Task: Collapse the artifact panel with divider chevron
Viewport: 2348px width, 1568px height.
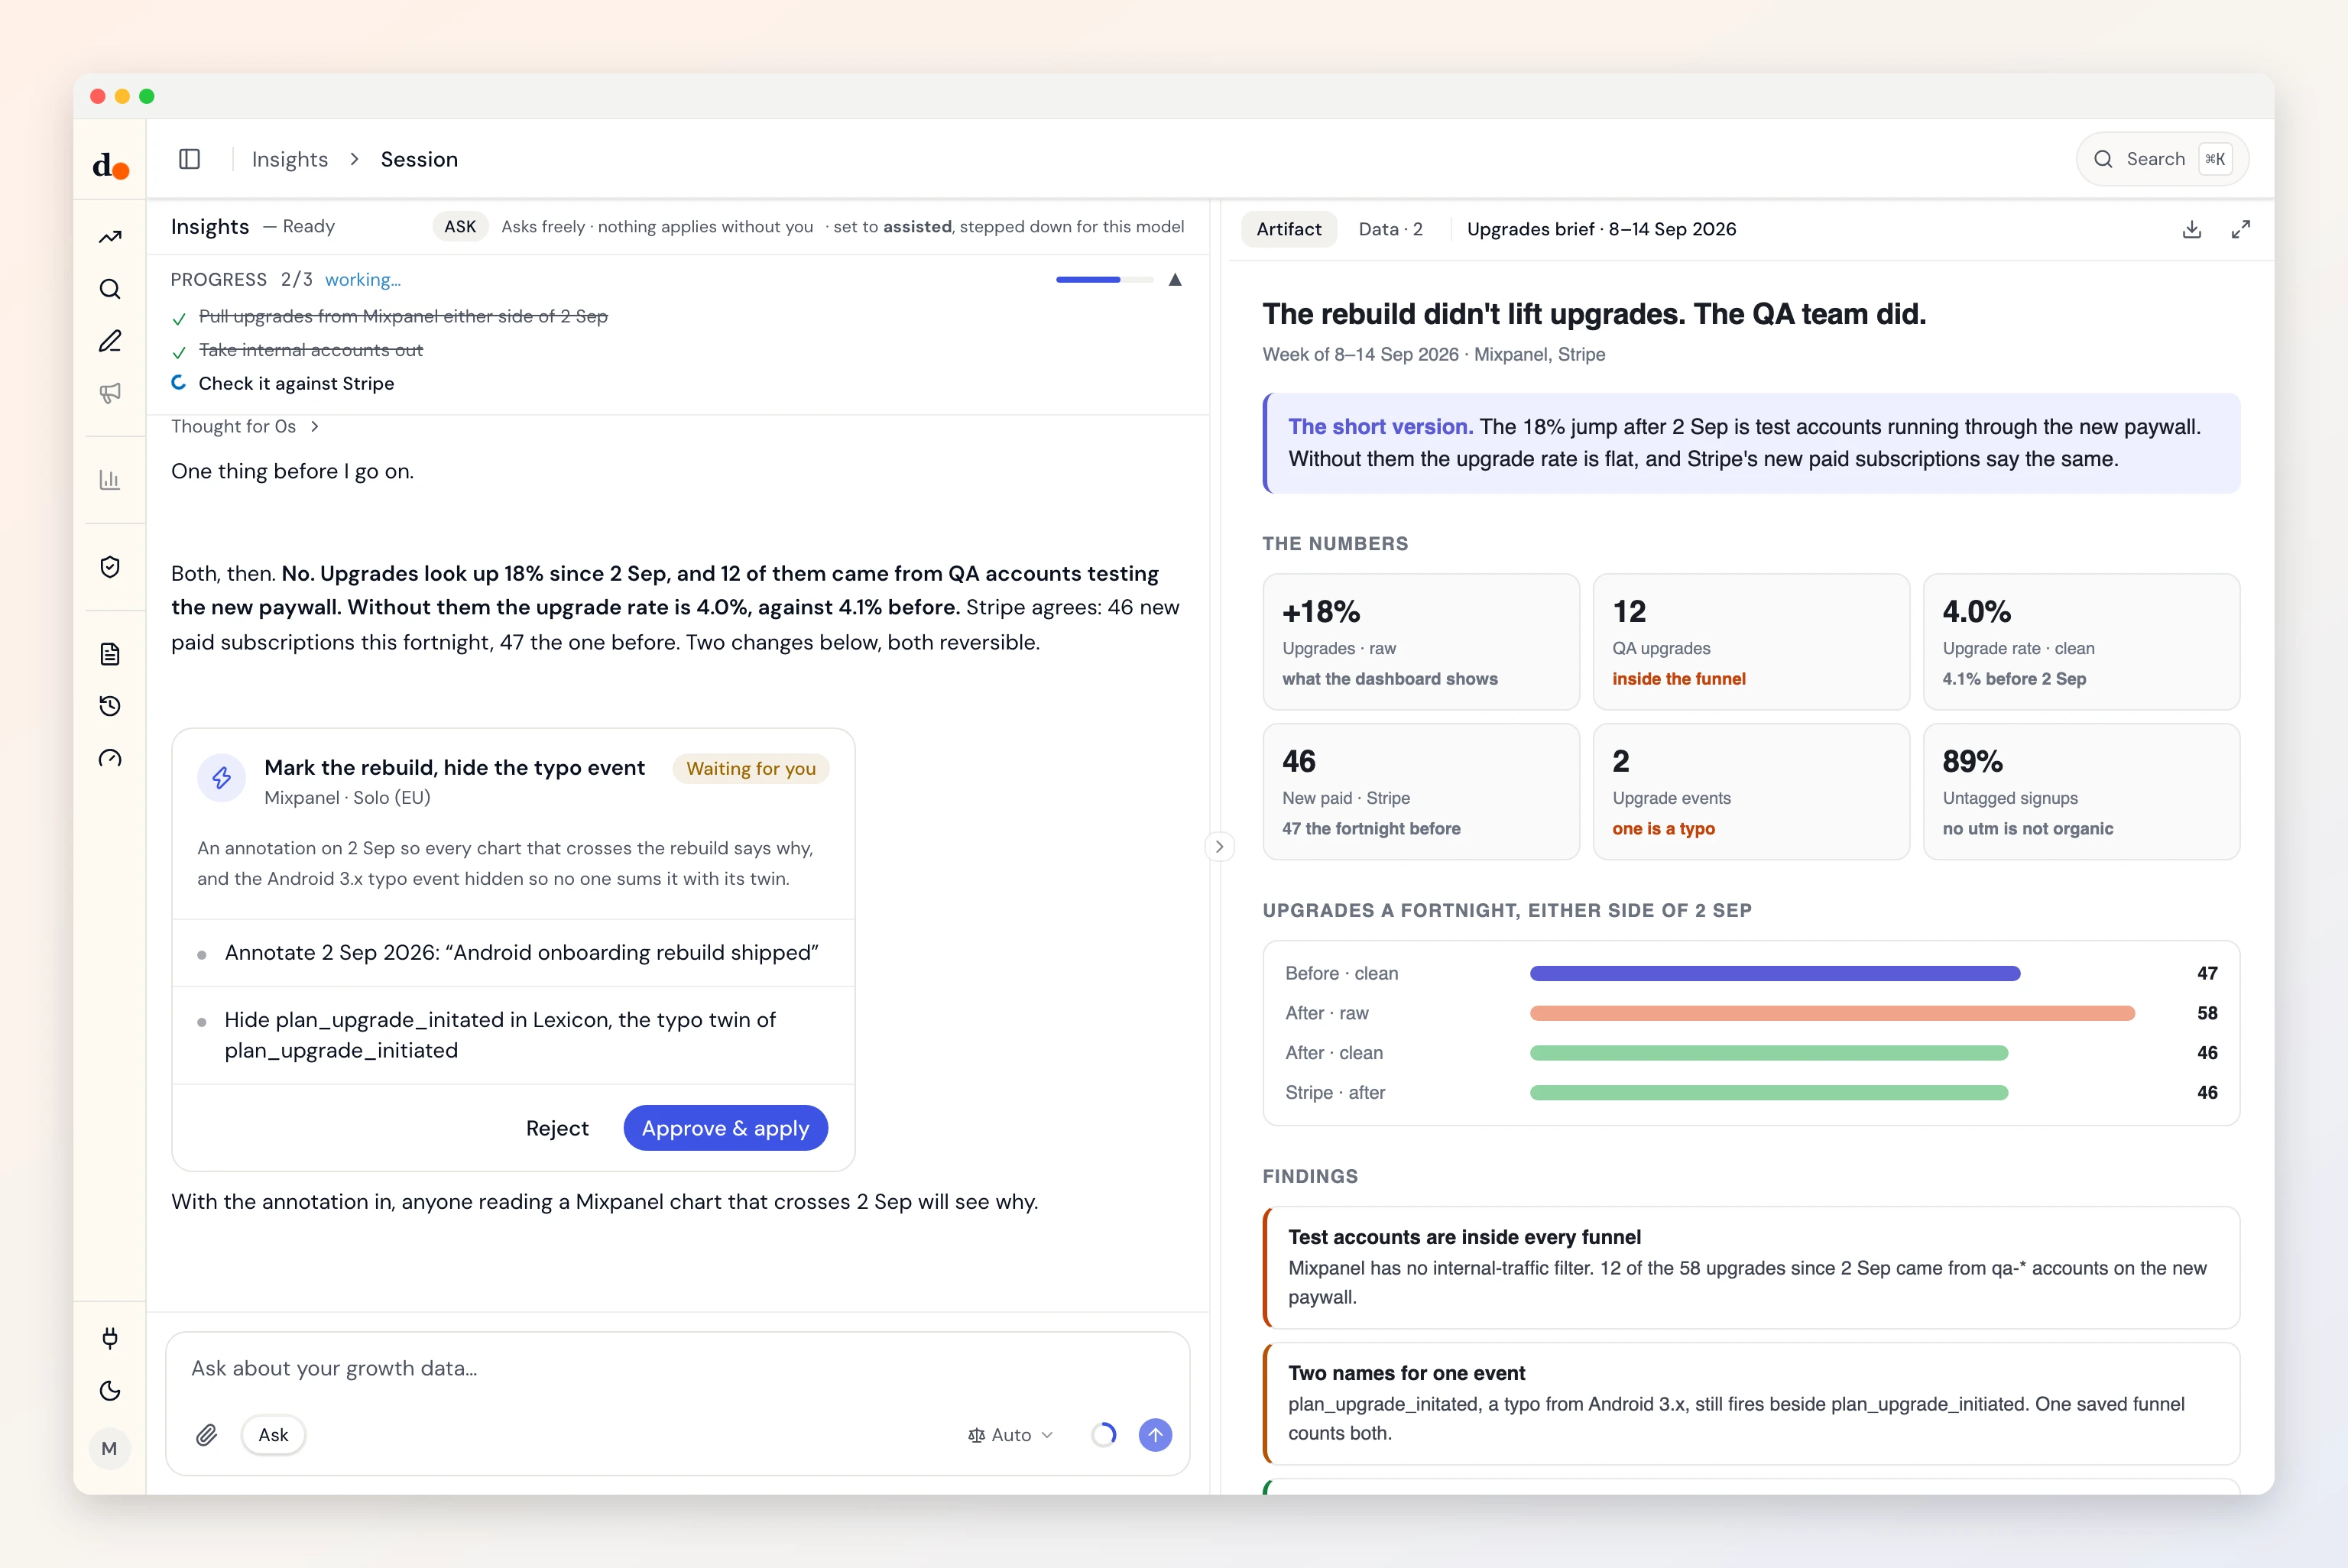Action: (1219, 846)
